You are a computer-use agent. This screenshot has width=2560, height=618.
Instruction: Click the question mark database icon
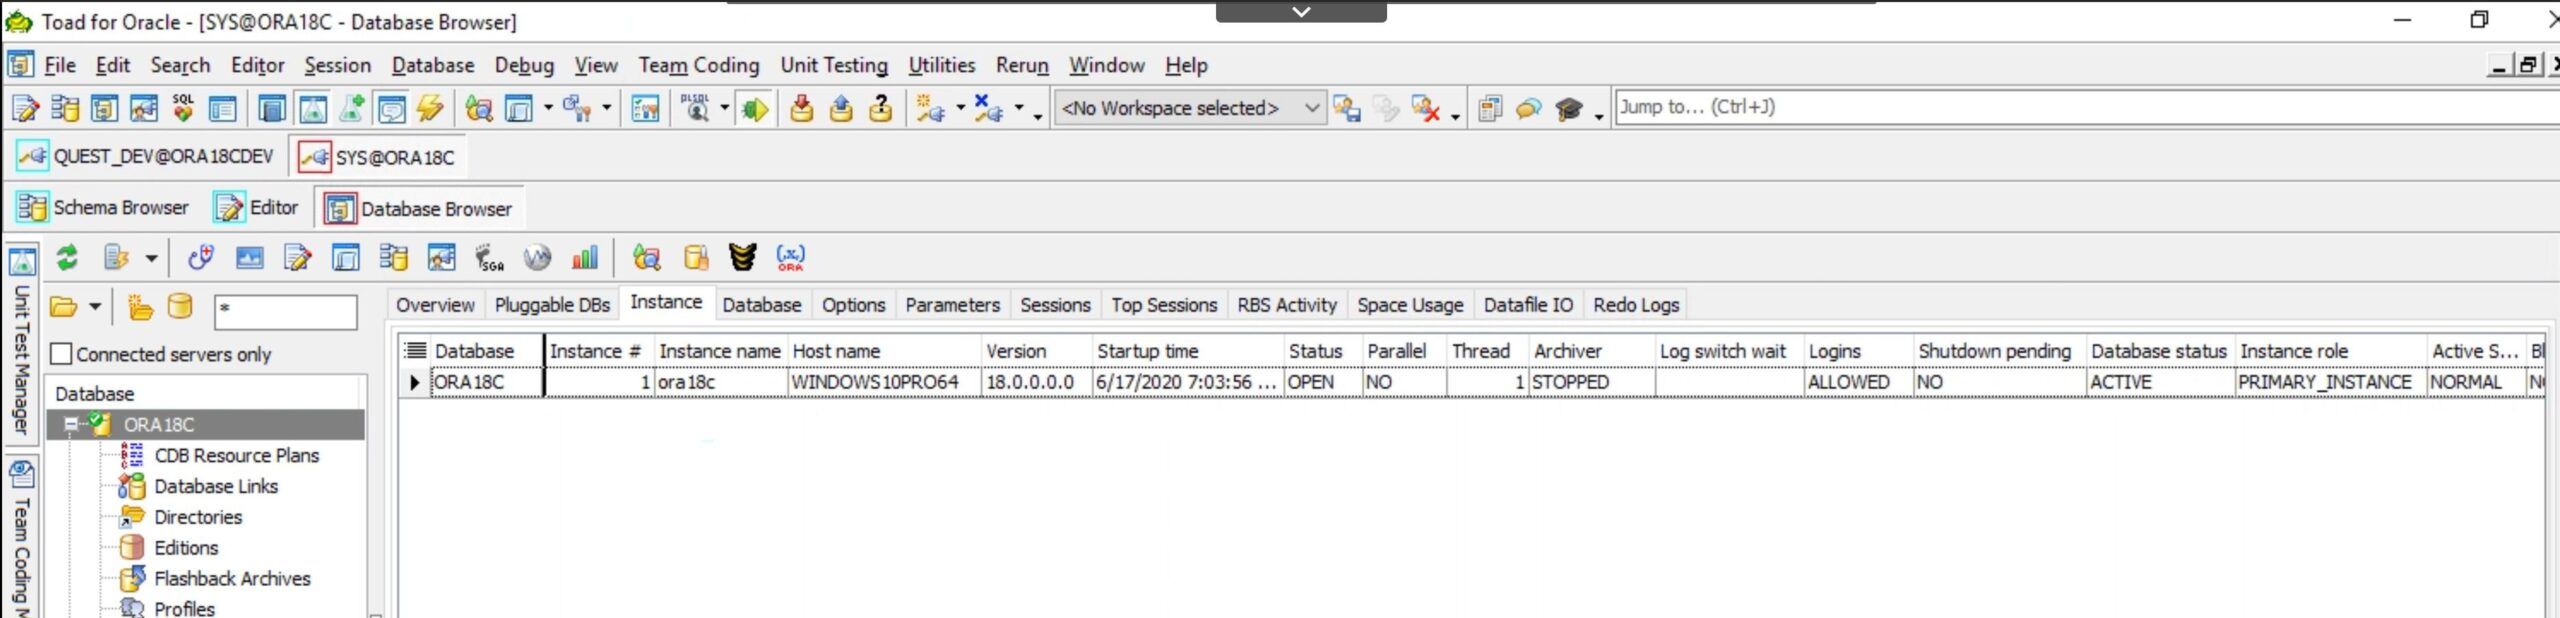coord(880,108)
